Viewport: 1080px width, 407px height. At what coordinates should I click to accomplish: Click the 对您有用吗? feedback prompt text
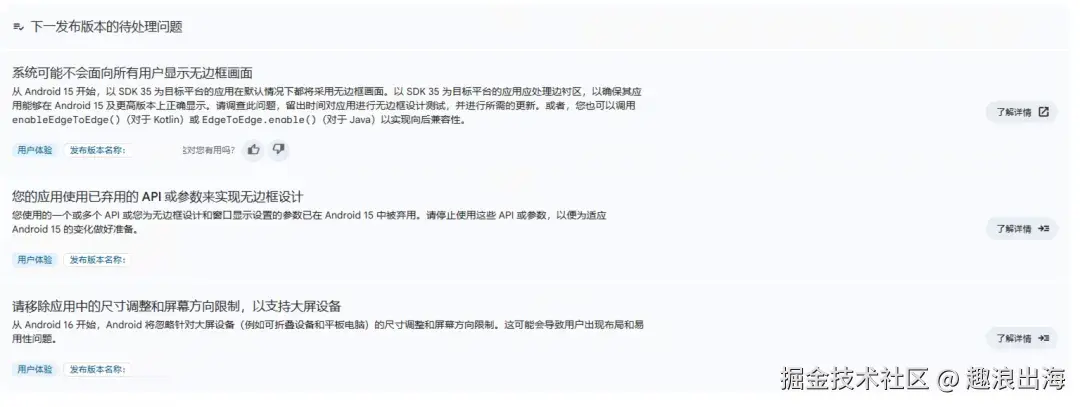(209, 150)
